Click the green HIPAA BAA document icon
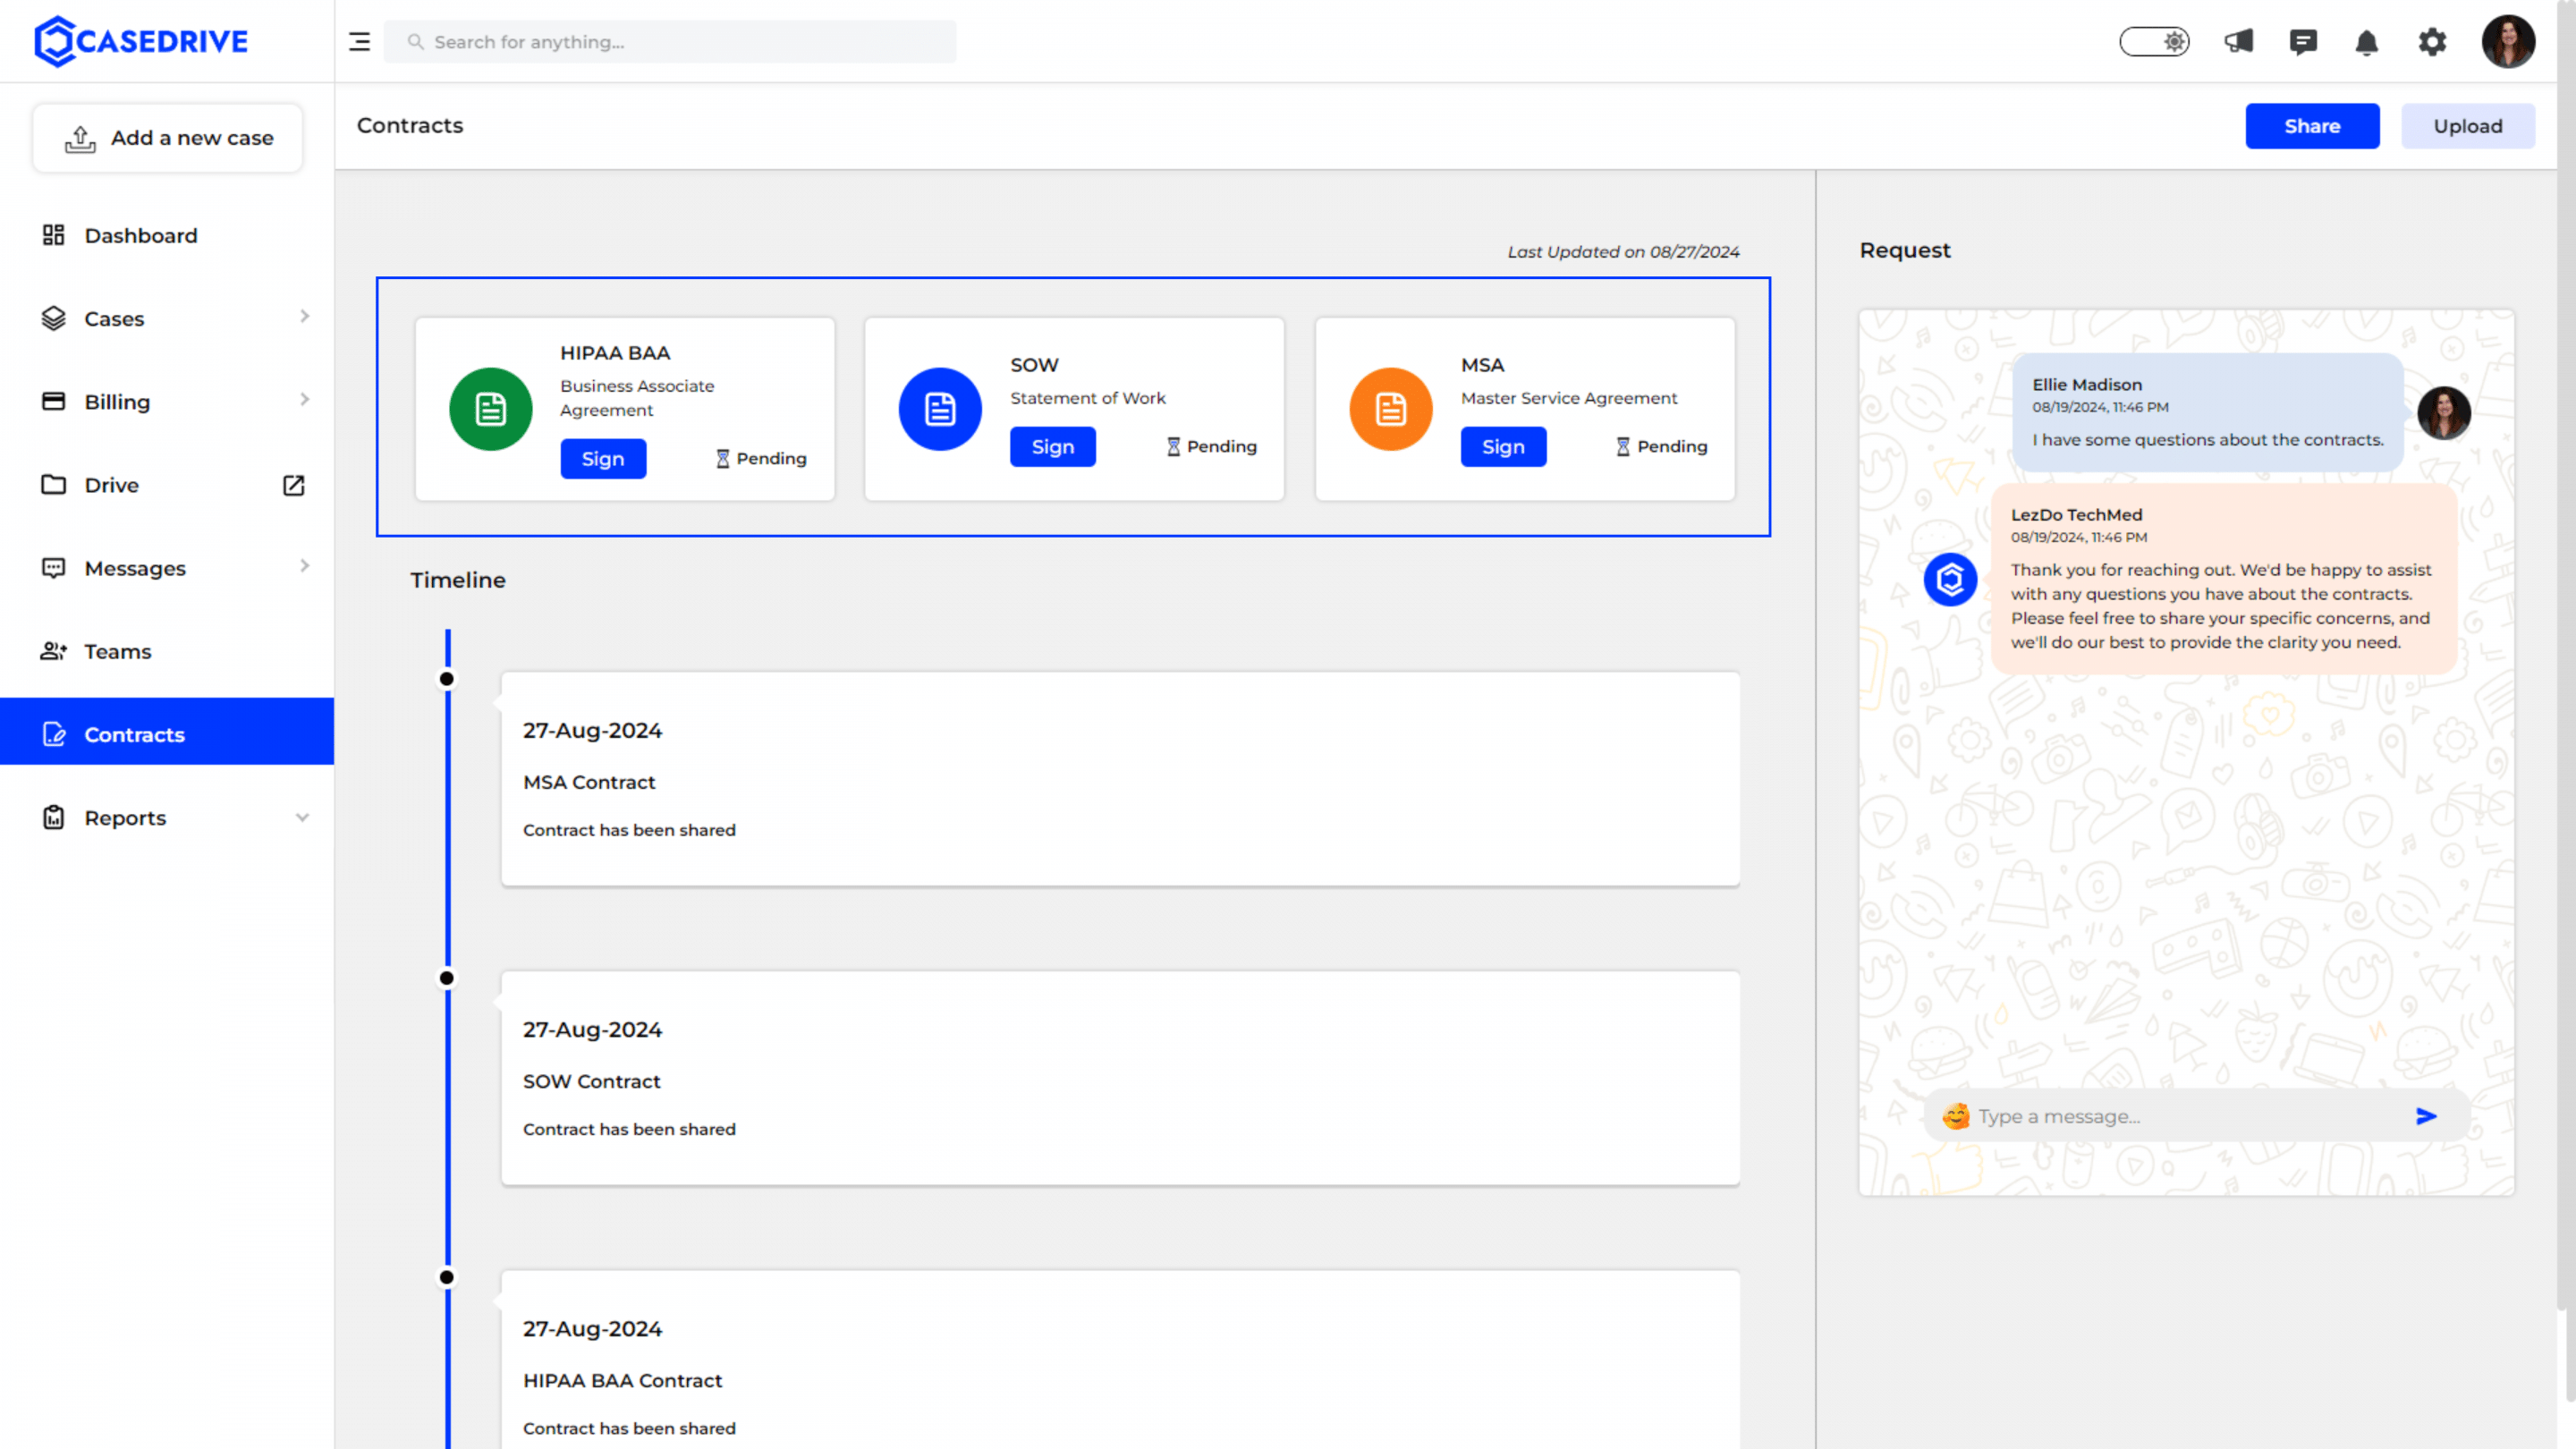Viewport: 2576px width, 1449px height. (490, 409)
